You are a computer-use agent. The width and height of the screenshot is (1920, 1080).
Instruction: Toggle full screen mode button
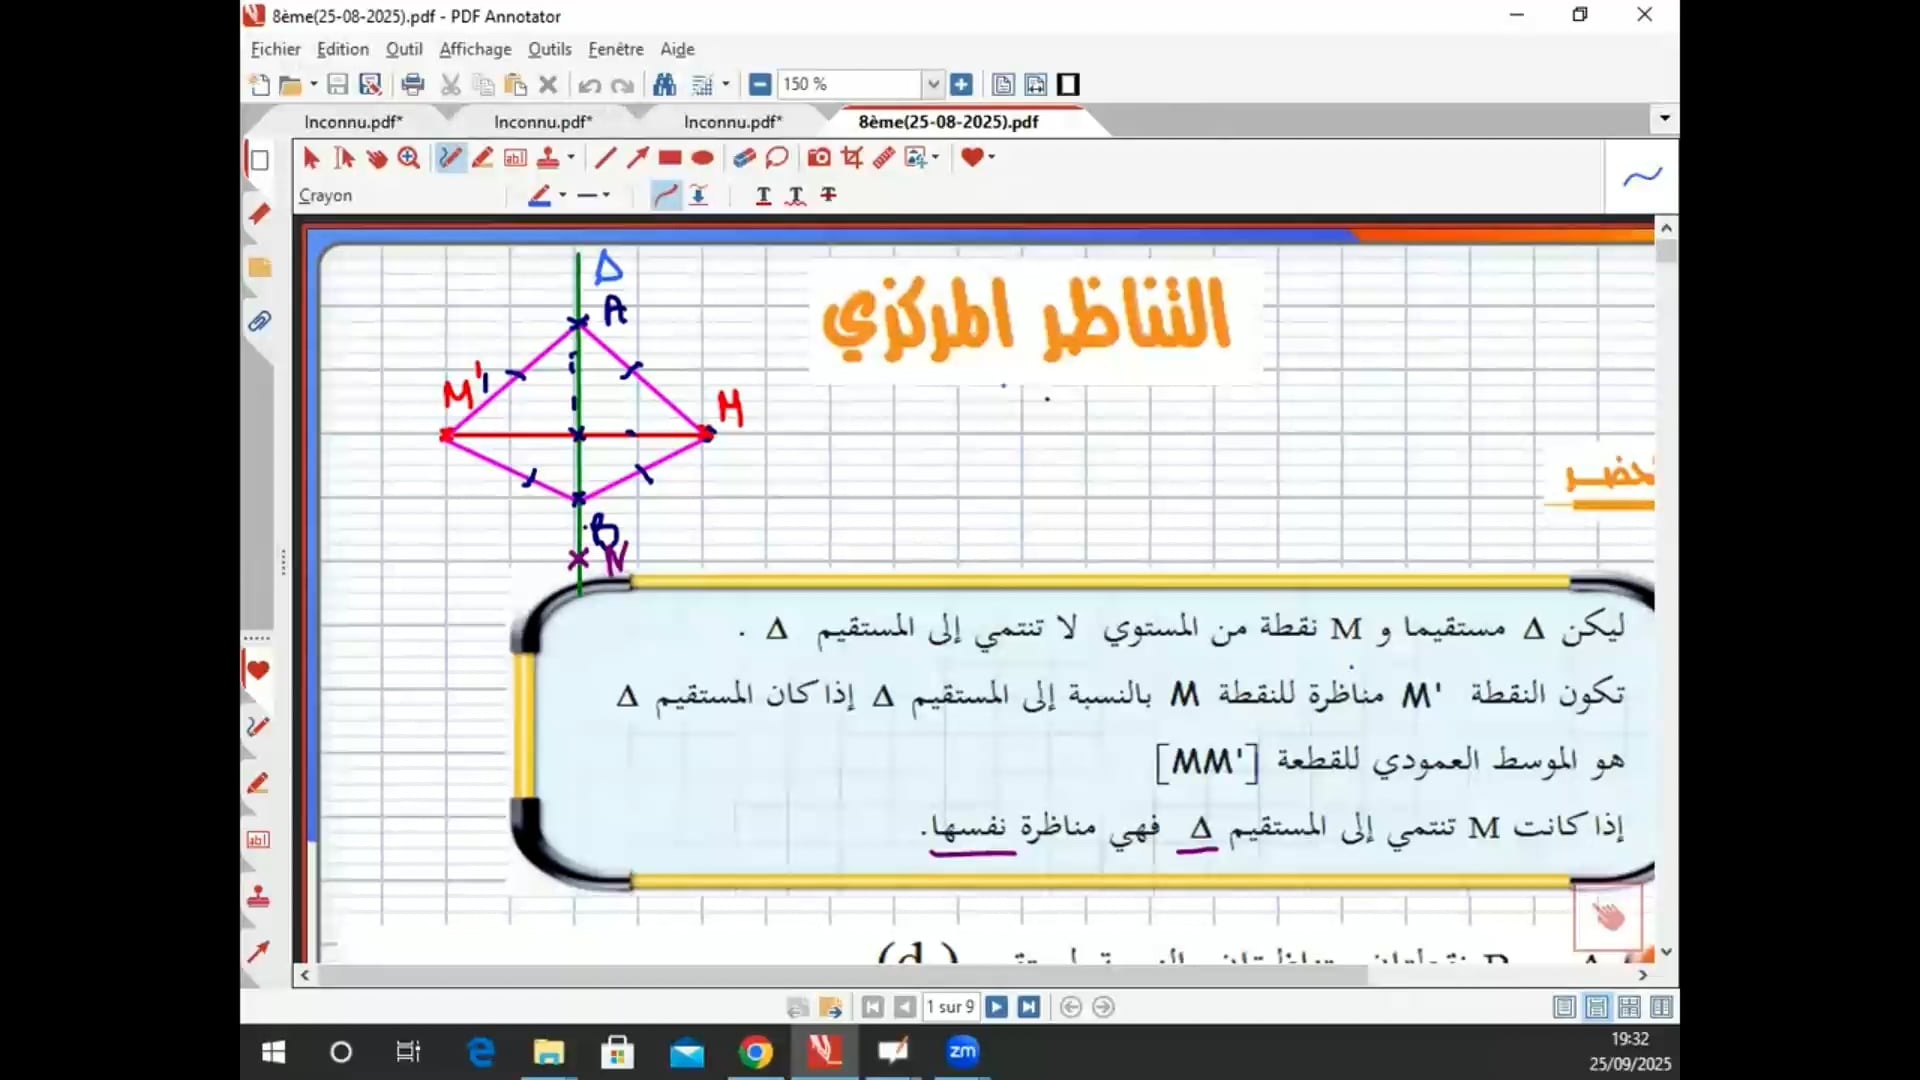[1068, 85]
